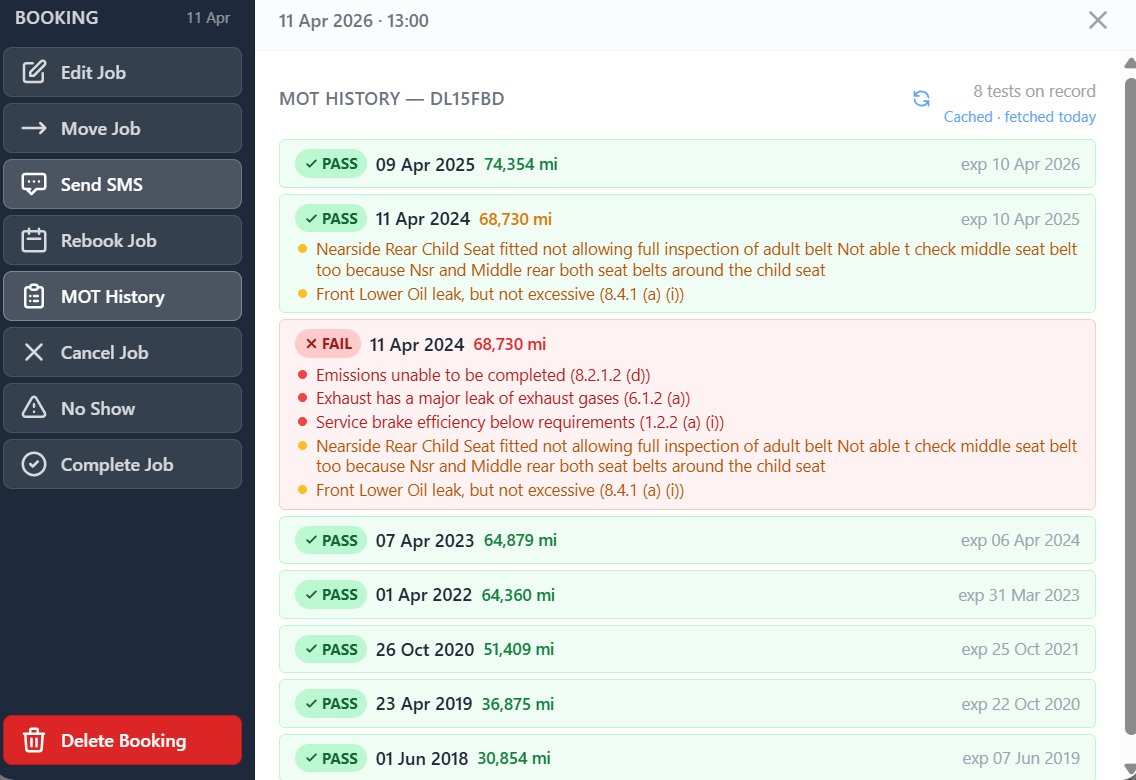Click the X icon on Cancel Job

point(34,352)
